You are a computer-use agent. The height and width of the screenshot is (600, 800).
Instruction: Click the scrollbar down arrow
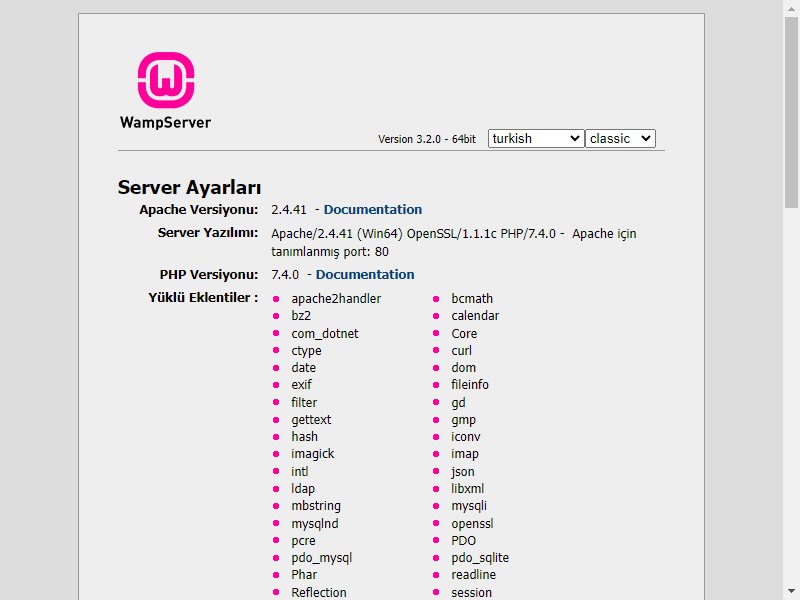tap(791, 592)
